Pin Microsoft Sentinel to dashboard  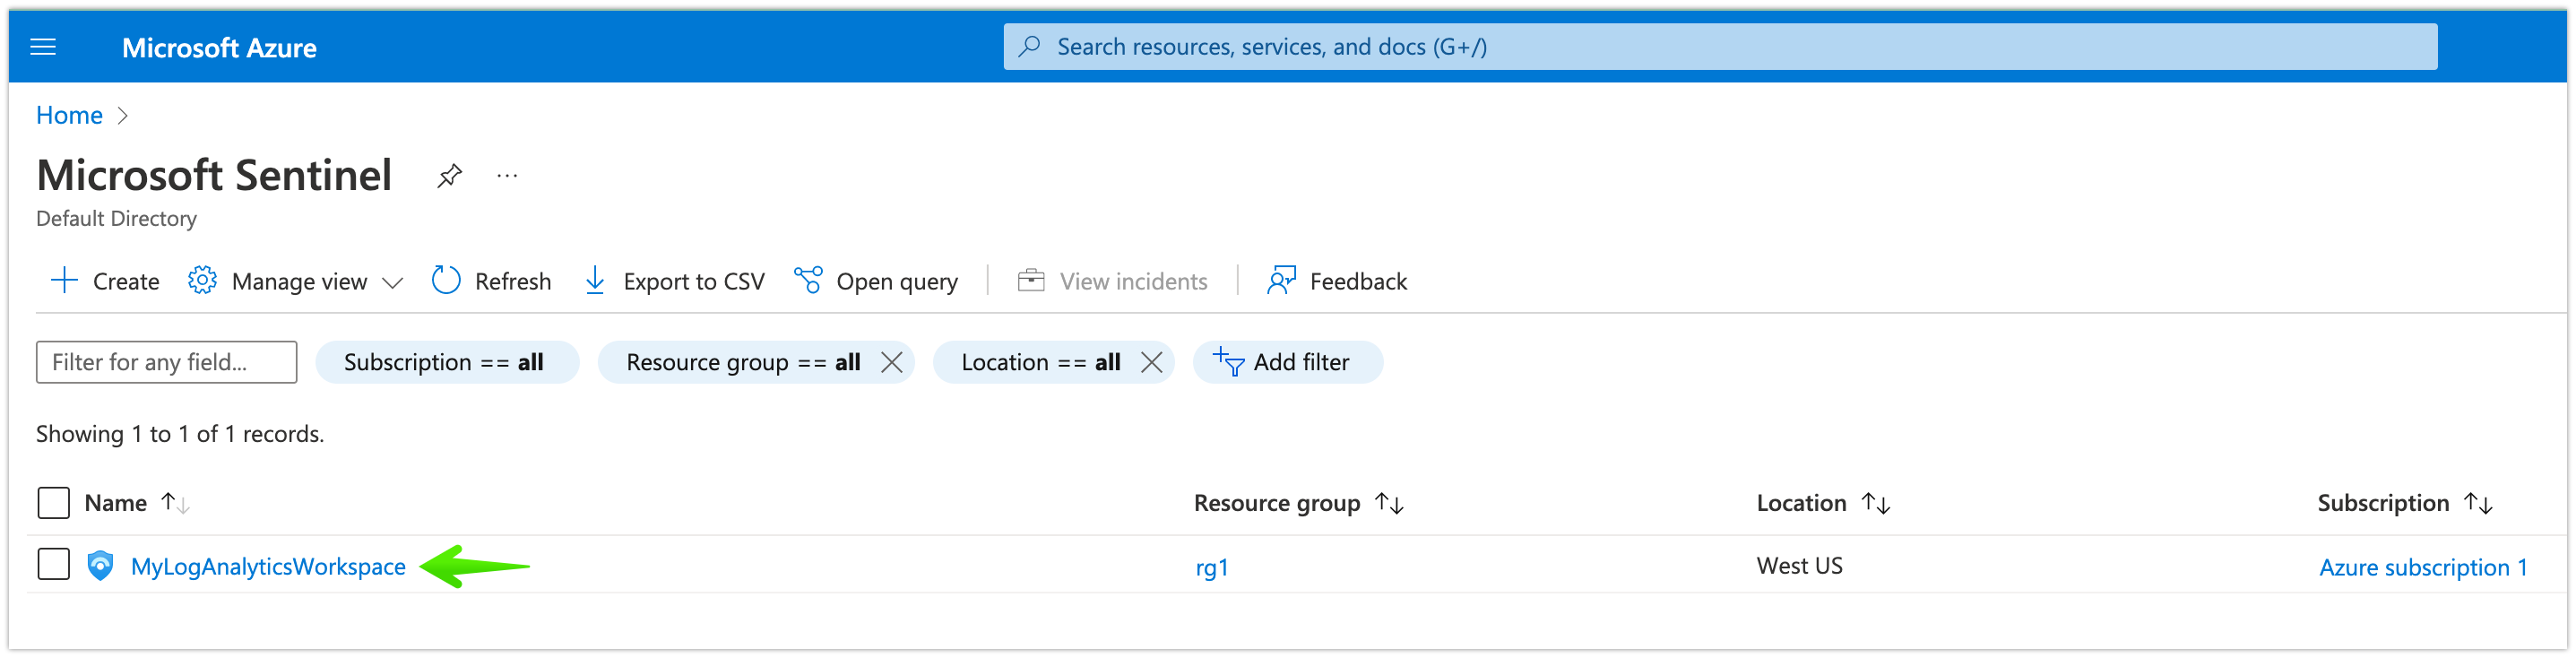[x=450, y=176]
